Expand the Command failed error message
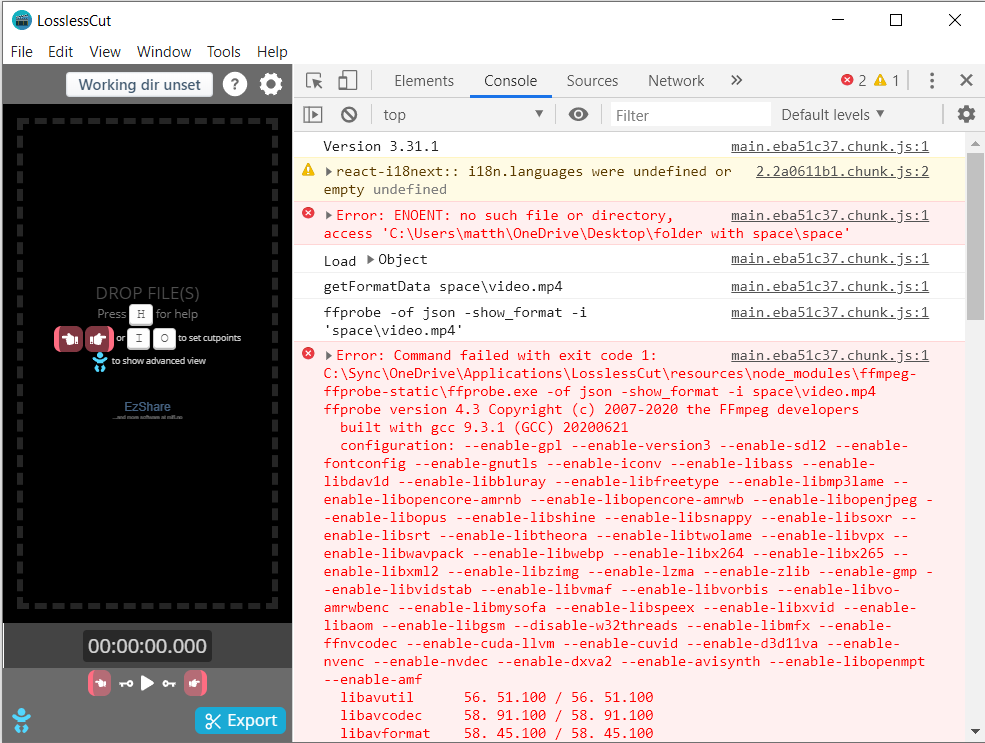The image size is (985, 743). point(329,355)
